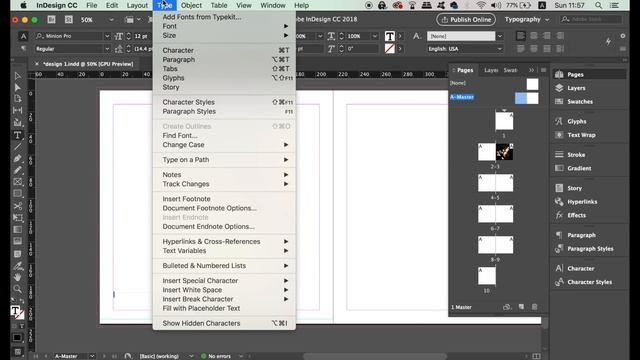640x360 pixels.
Task: Select the Zoom tool
Action: point(18,289)
